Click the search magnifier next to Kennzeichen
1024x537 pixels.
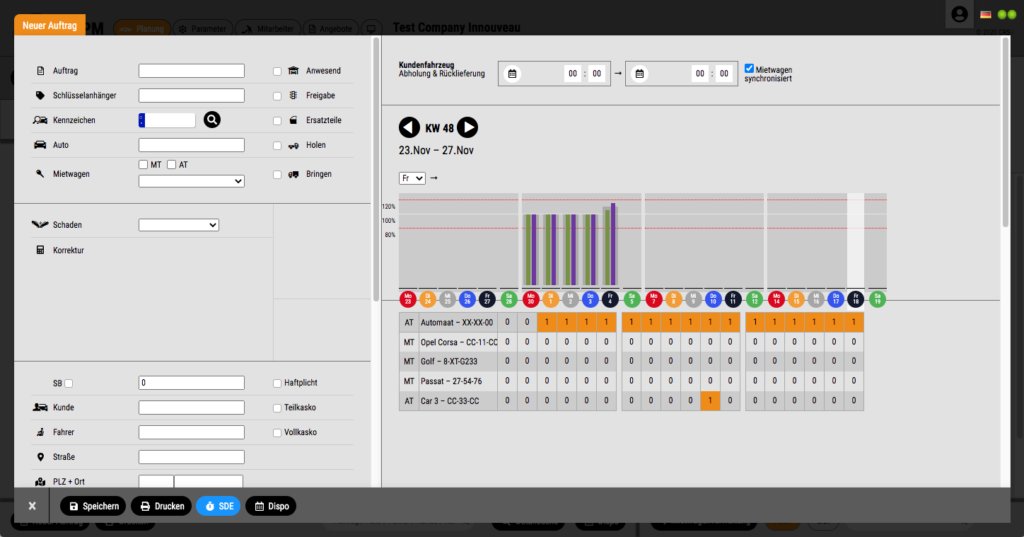[212, 120]
